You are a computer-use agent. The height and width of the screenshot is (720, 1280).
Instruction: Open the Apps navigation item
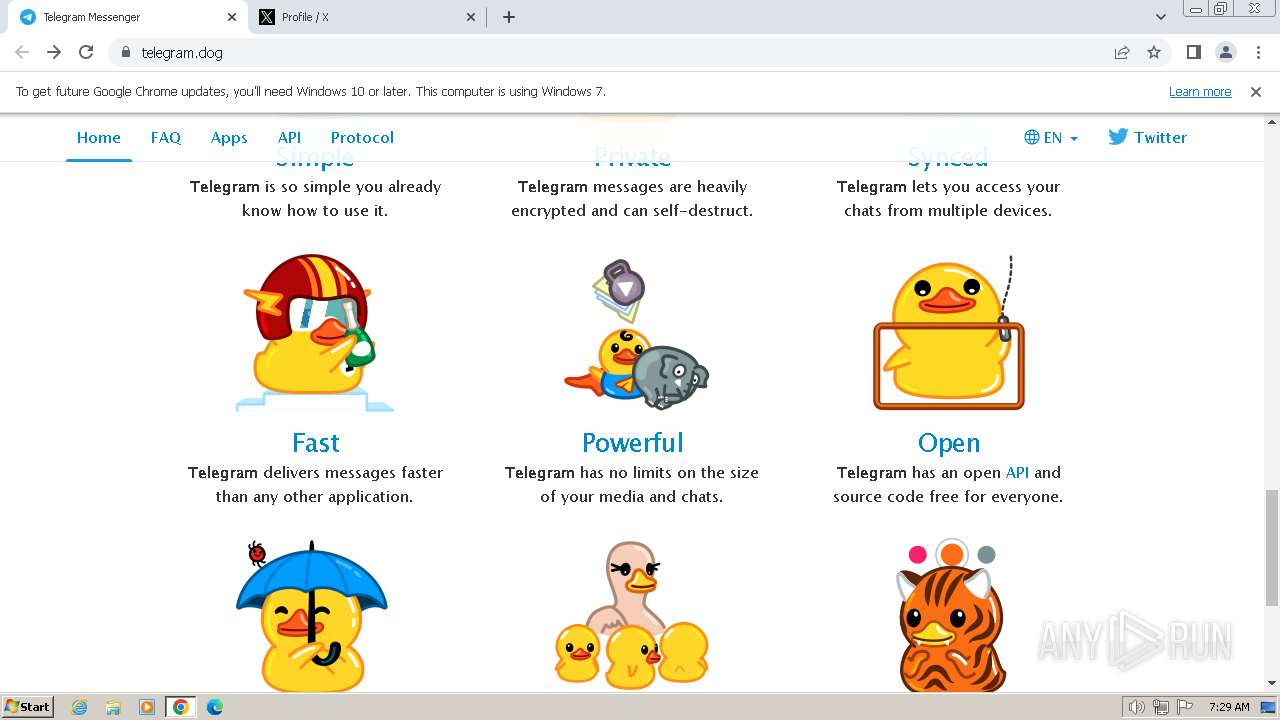tap(229, 138)
